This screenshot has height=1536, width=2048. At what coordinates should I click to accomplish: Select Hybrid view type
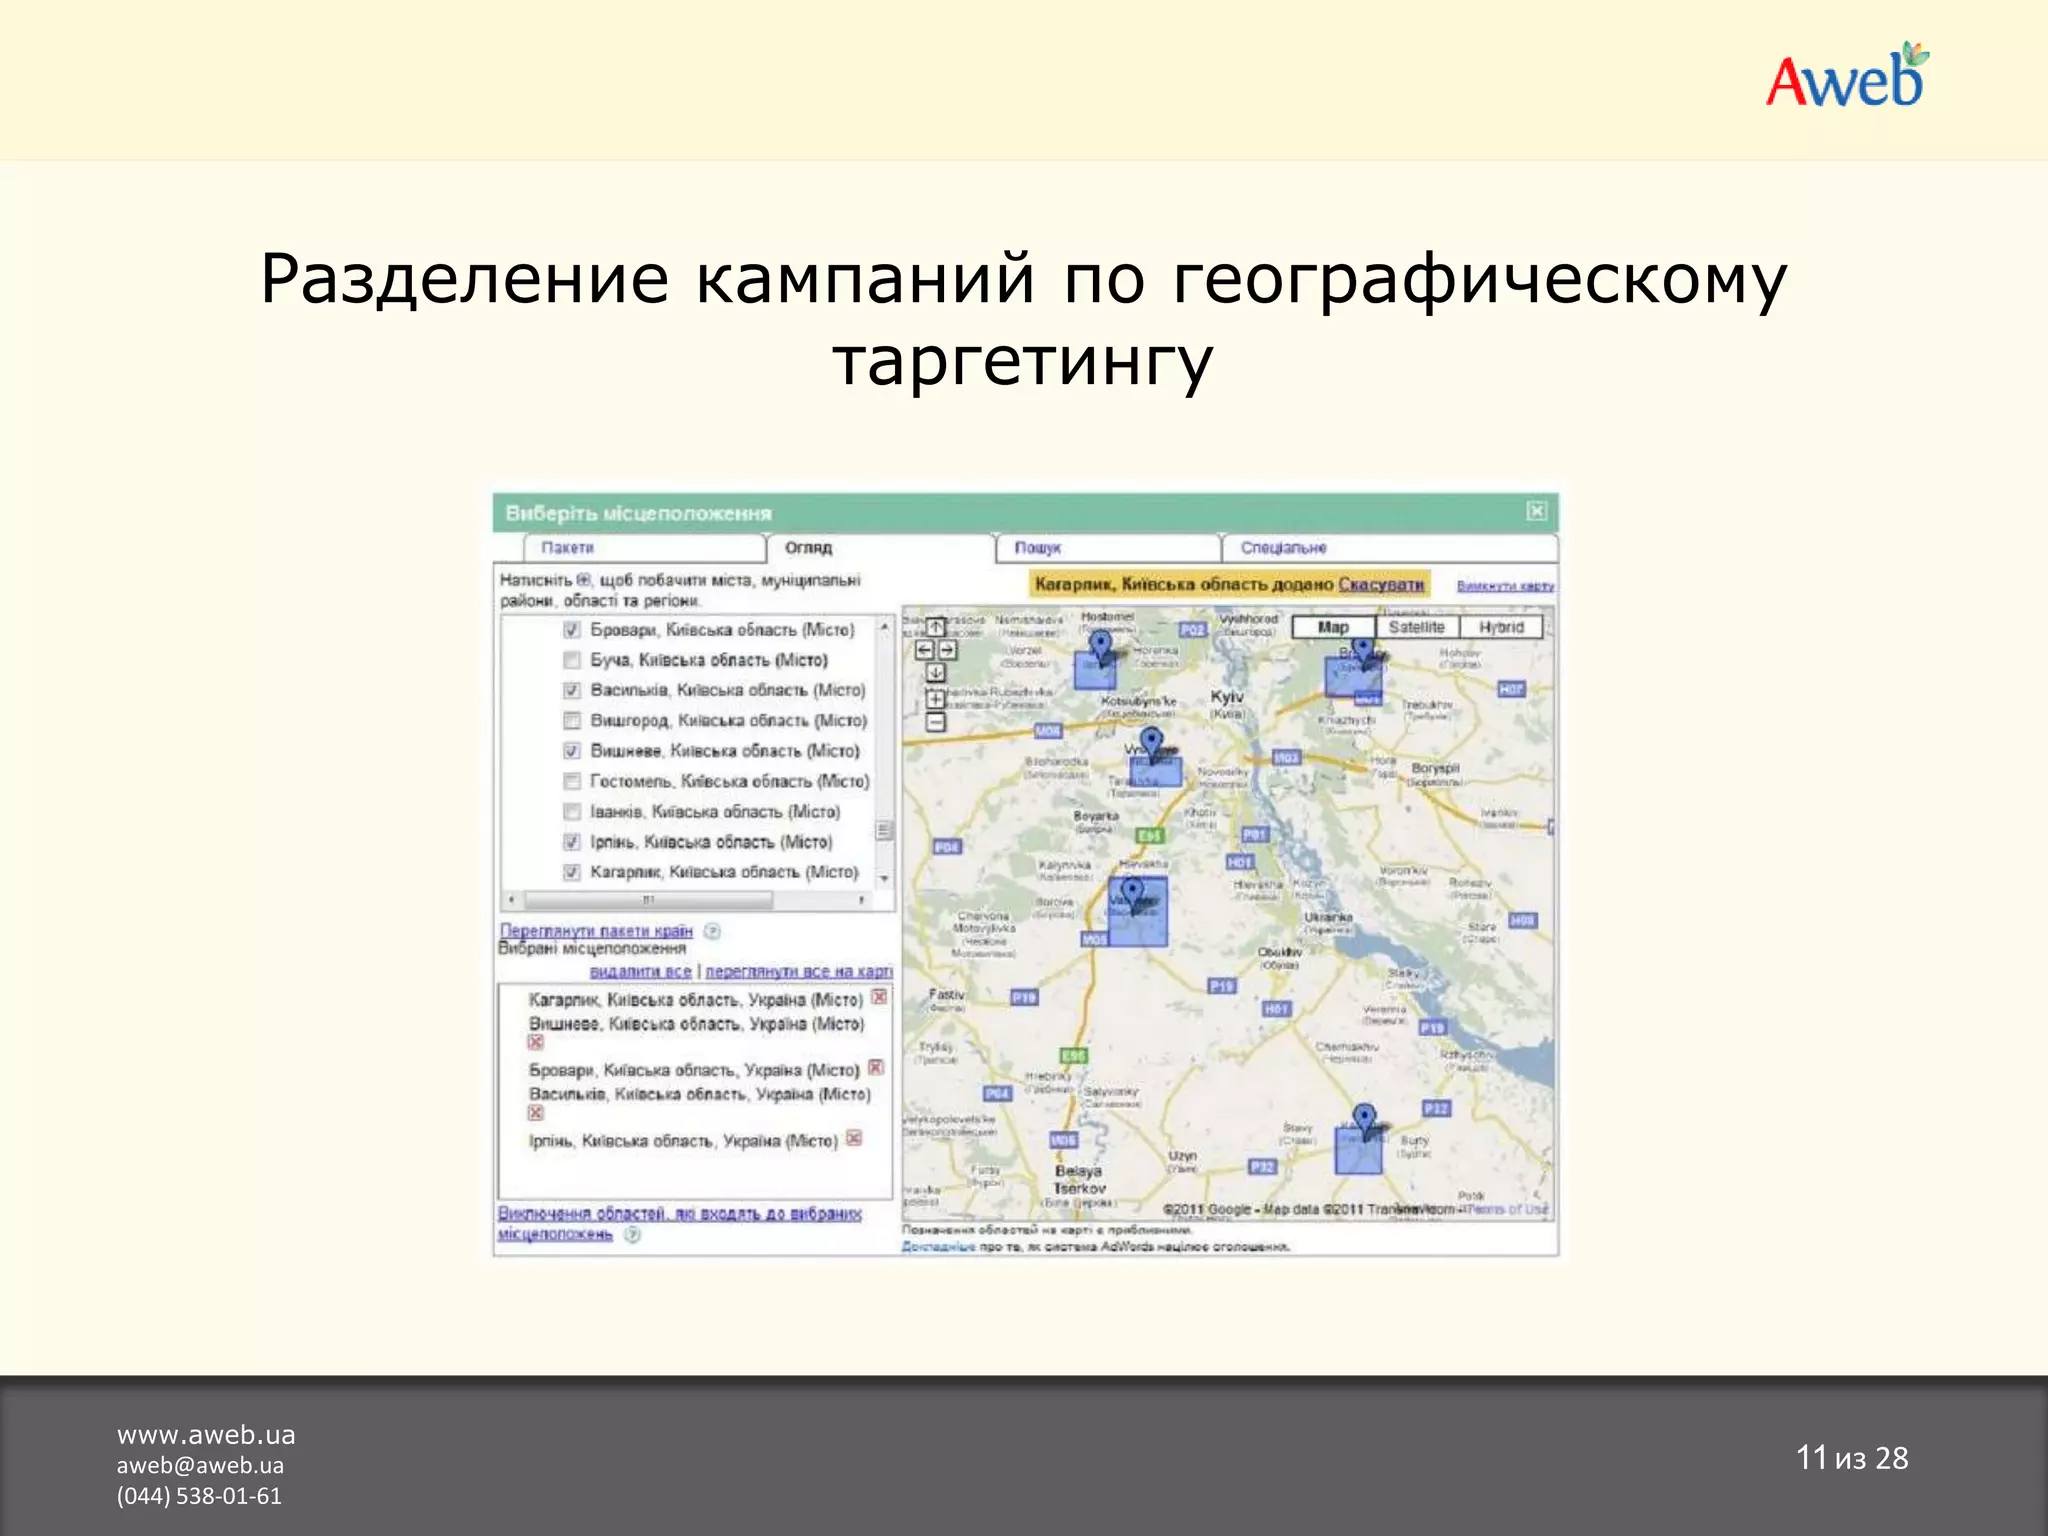click(x=1501, y=627)
